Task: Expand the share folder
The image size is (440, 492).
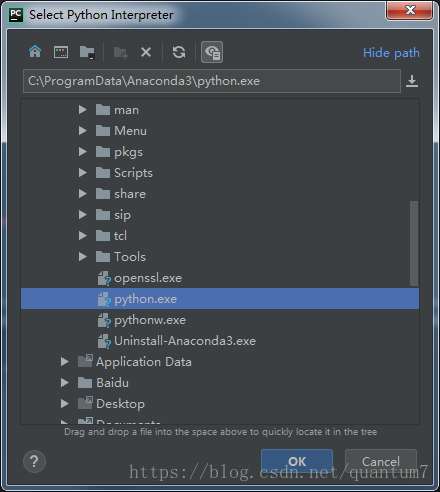Action: click(x=83, y=194)
